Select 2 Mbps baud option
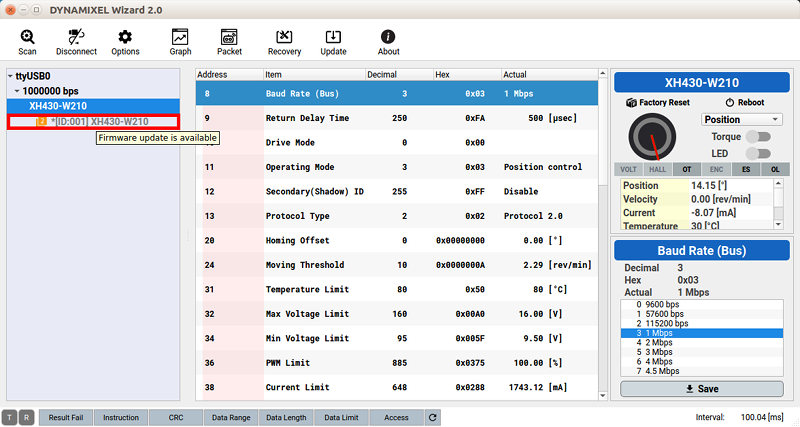 tap(702, 342)
